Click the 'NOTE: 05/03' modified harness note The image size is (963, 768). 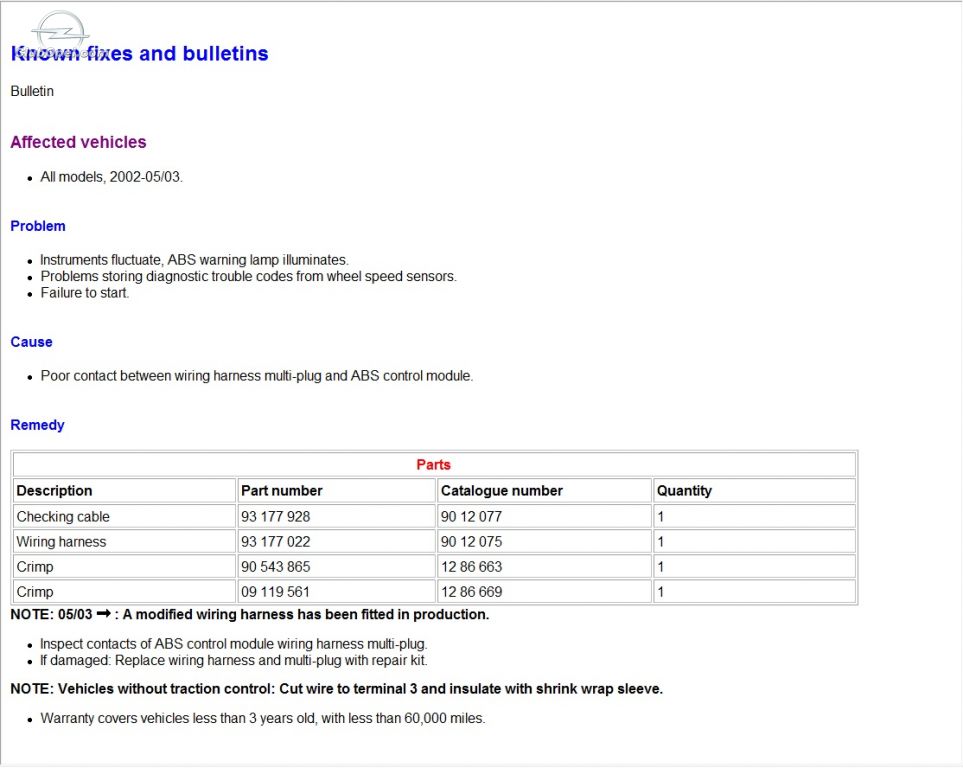click(250, 615)
